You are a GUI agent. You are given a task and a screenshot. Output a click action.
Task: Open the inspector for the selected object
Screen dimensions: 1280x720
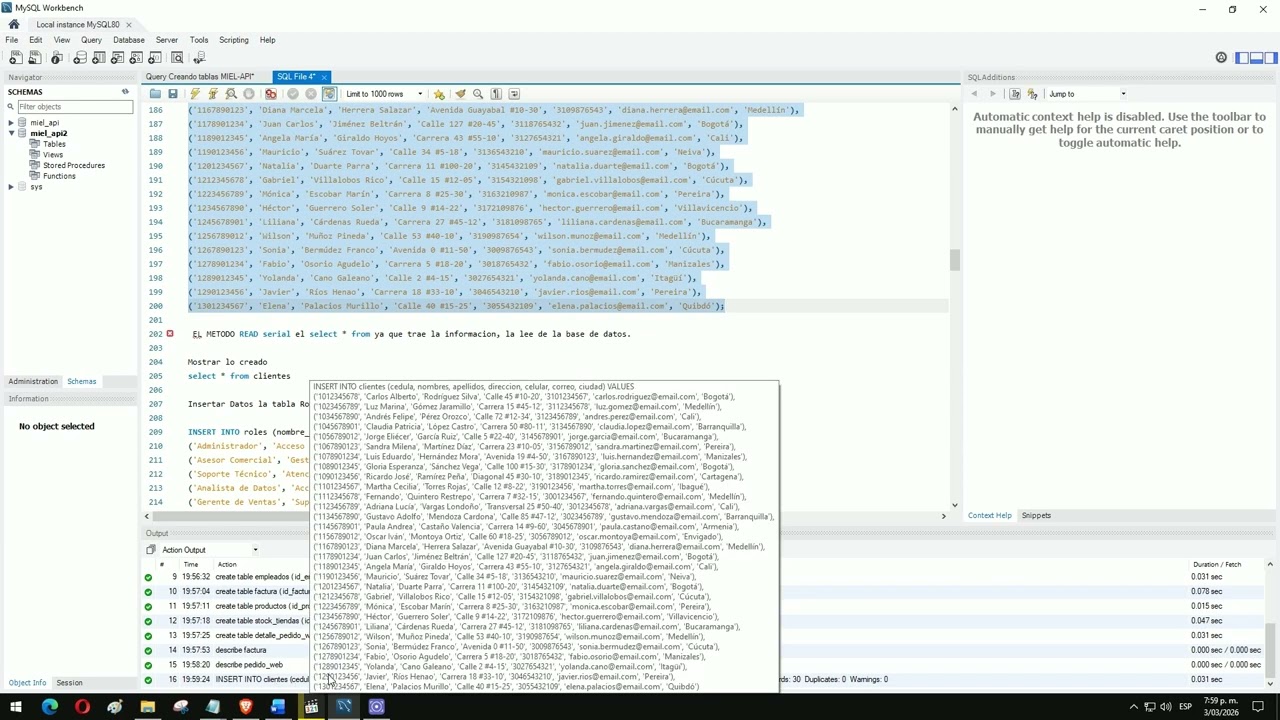[56, 58]
